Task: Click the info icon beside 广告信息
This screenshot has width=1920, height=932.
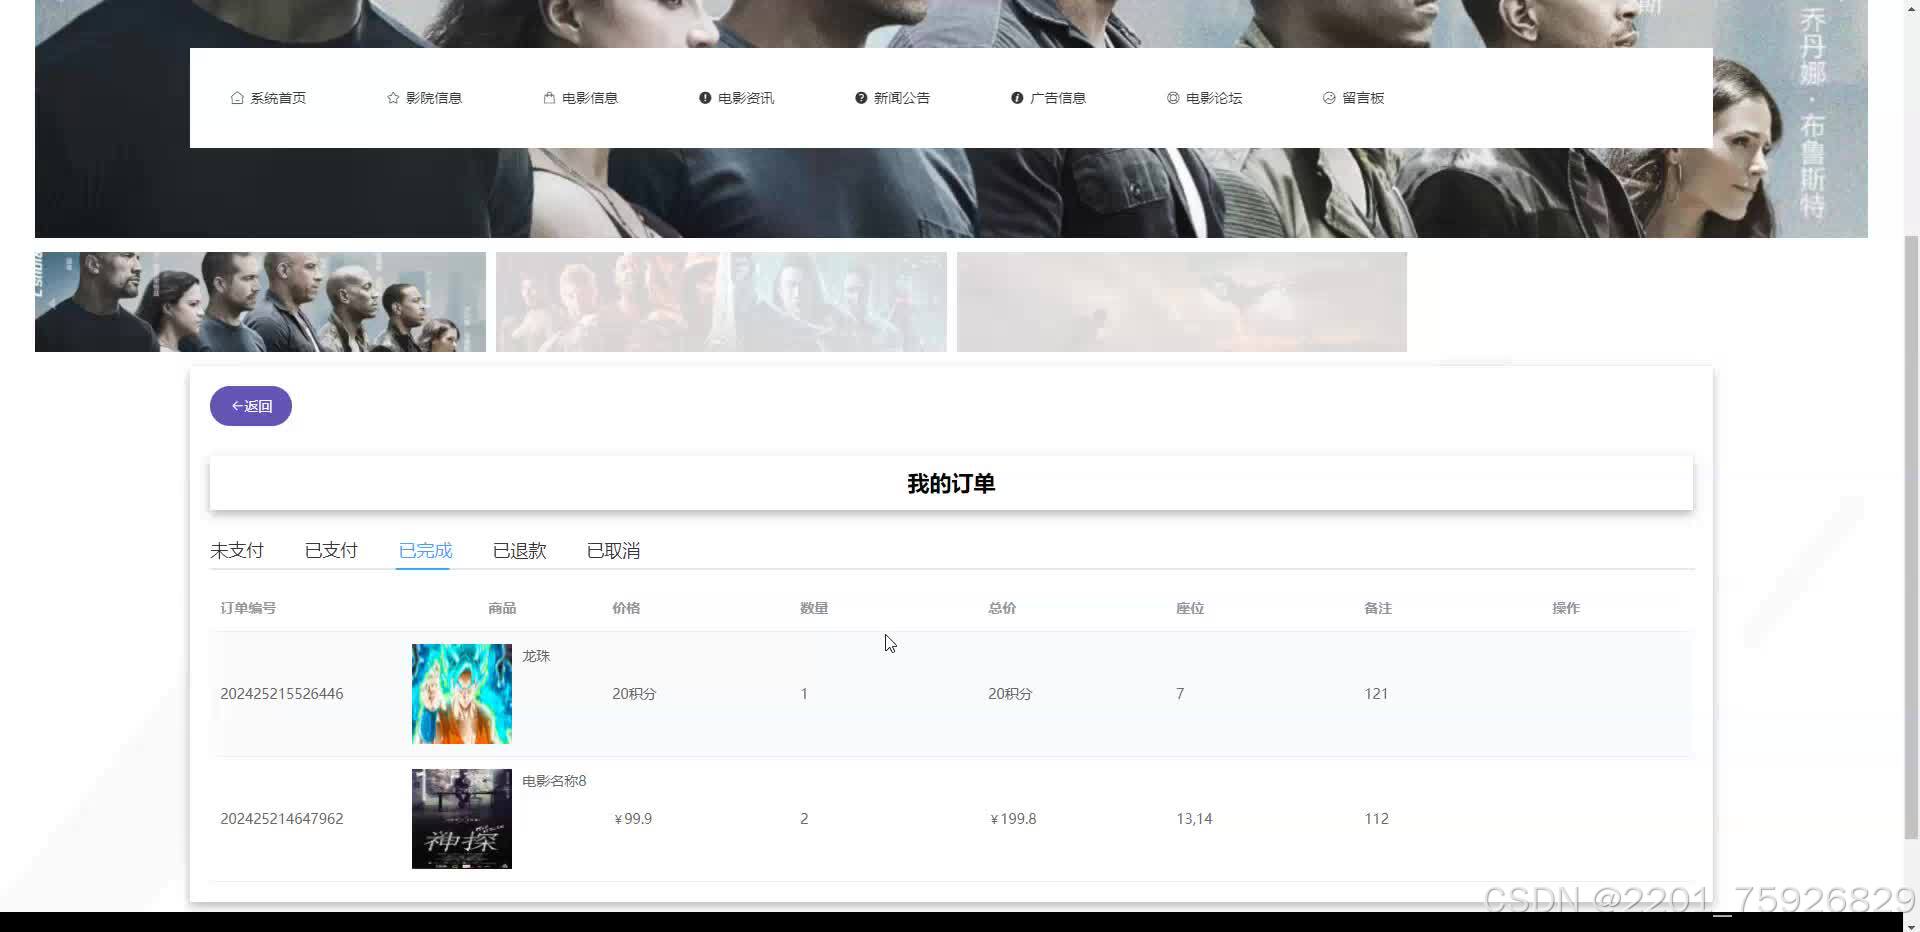Action: tap(1017, 98)
